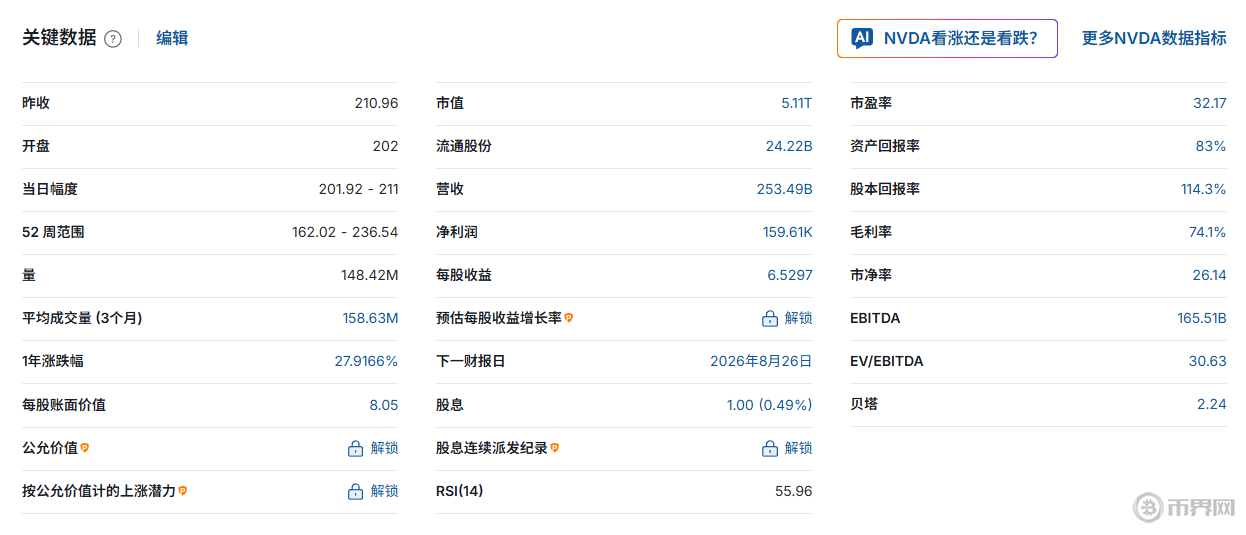Click 解锁 for 按公允价值计的上涨潜力
This screenshot has width=1246, height=535.
384,491
